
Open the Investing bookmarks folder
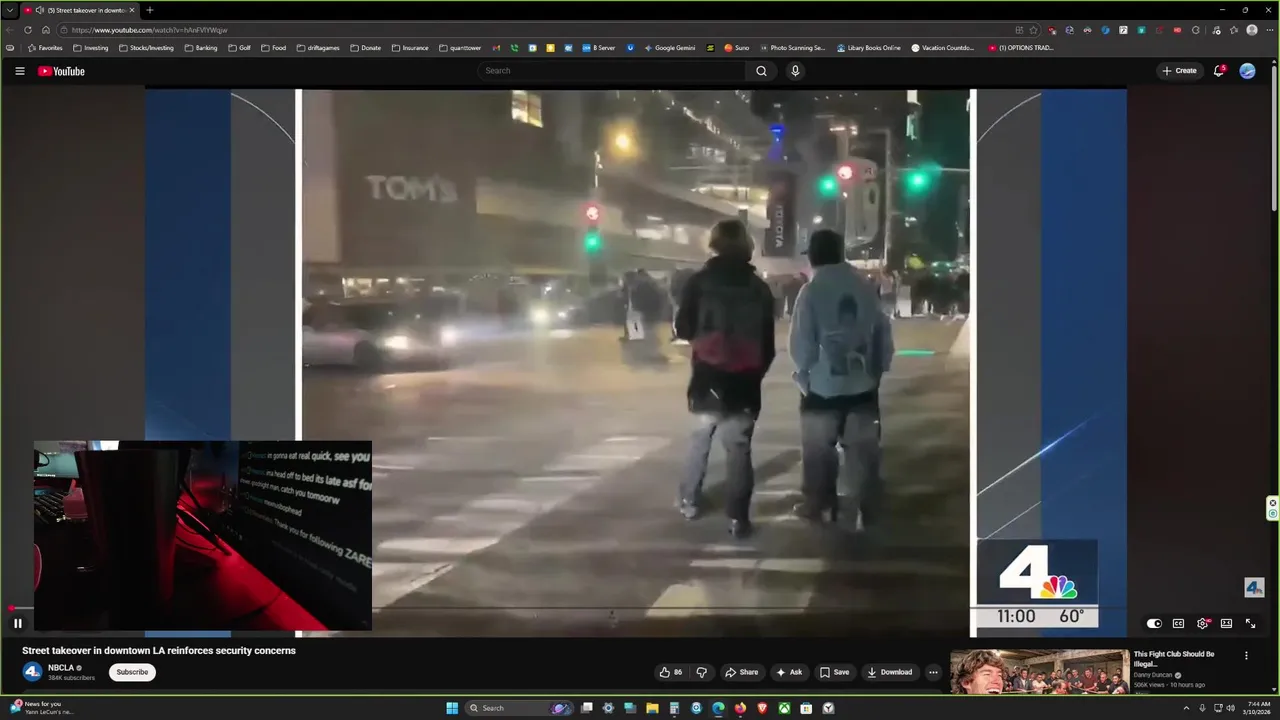pos(90,48)
